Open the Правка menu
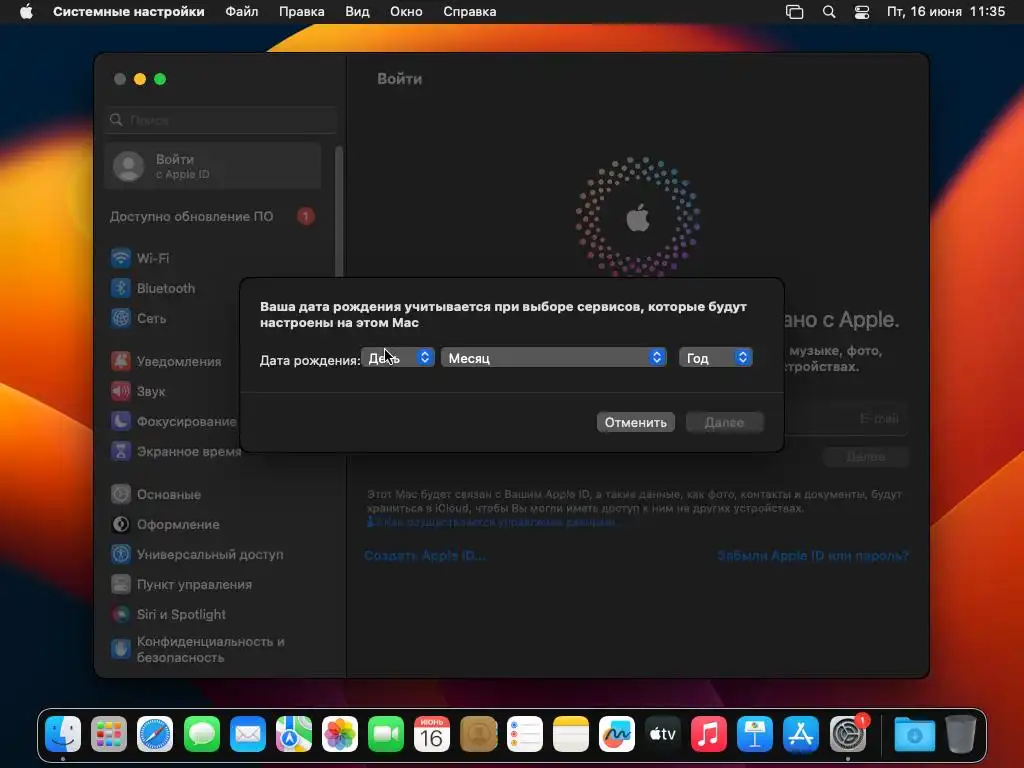This screenshot has height=768, width=1024. (x=302, y=12)
